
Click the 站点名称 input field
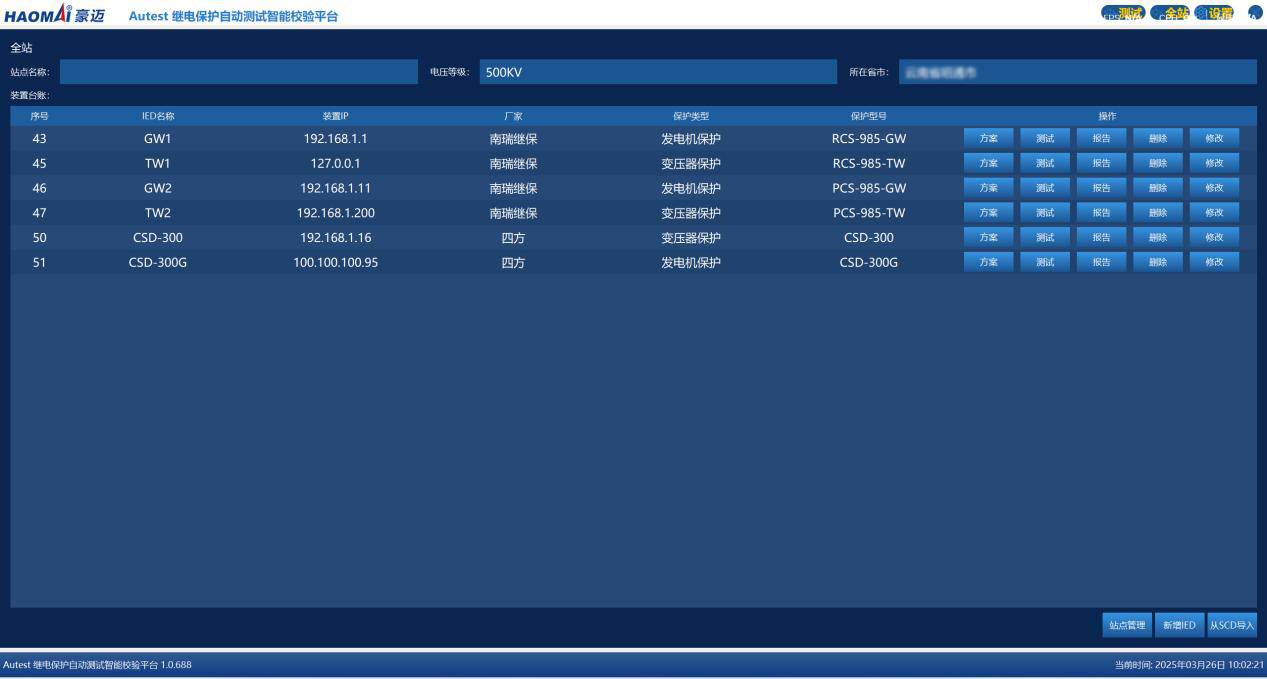coord(238,72)
